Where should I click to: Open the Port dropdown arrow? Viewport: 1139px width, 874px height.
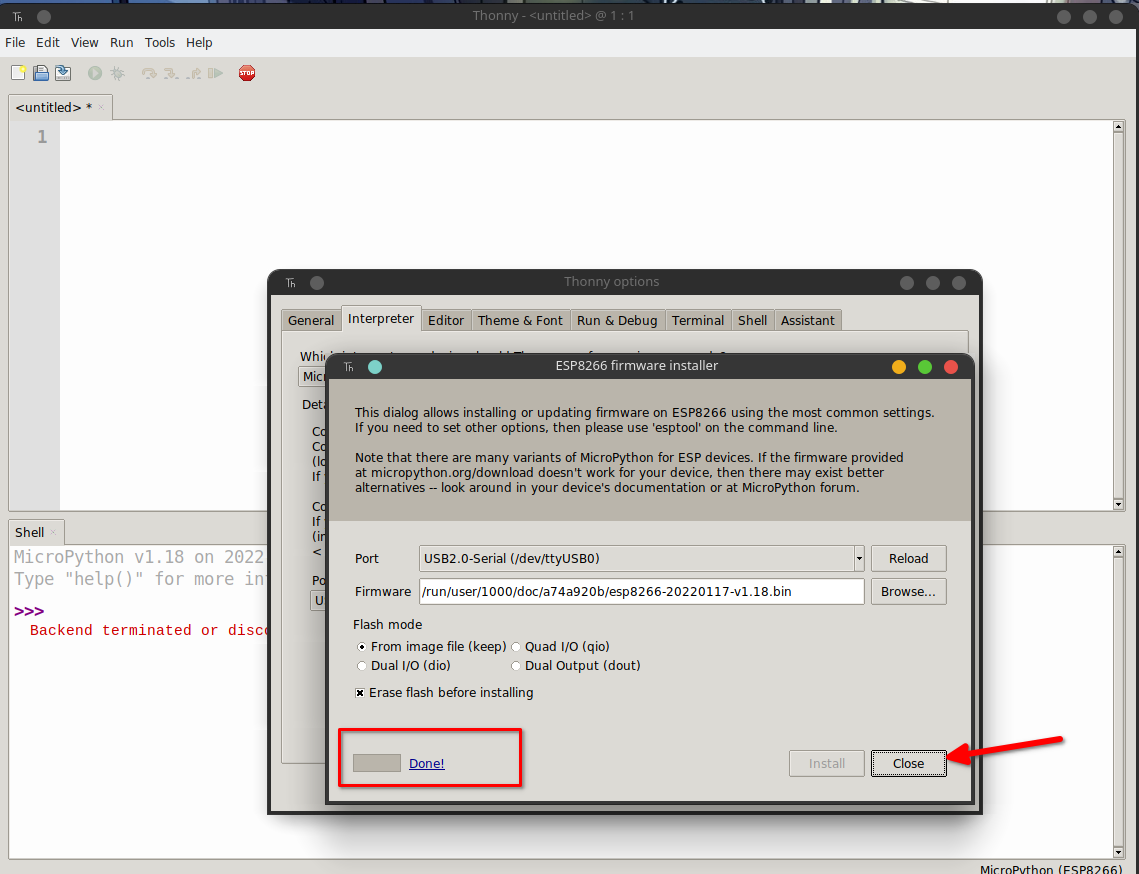coord(859,559)
